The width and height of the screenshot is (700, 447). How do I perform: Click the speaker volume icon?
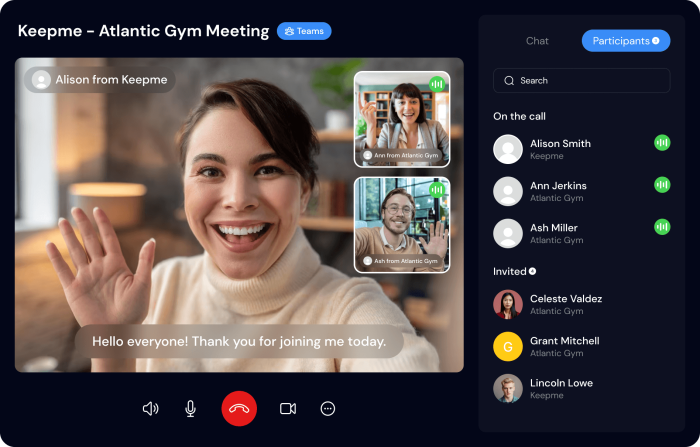[x=150, y=409]
